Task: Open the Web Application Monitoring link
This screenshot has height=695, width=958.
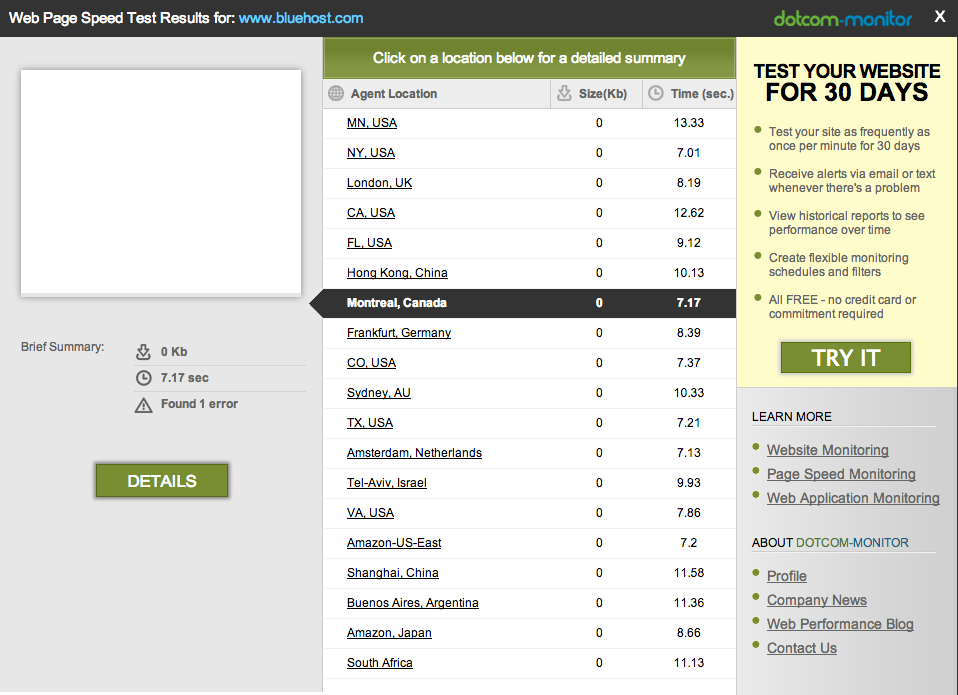Action: point(854,498)
